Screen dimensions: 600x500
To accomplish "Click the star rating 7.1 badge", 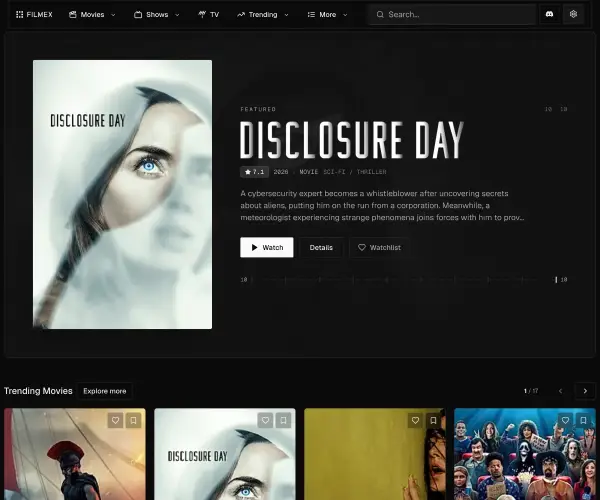I will (254, 172).
